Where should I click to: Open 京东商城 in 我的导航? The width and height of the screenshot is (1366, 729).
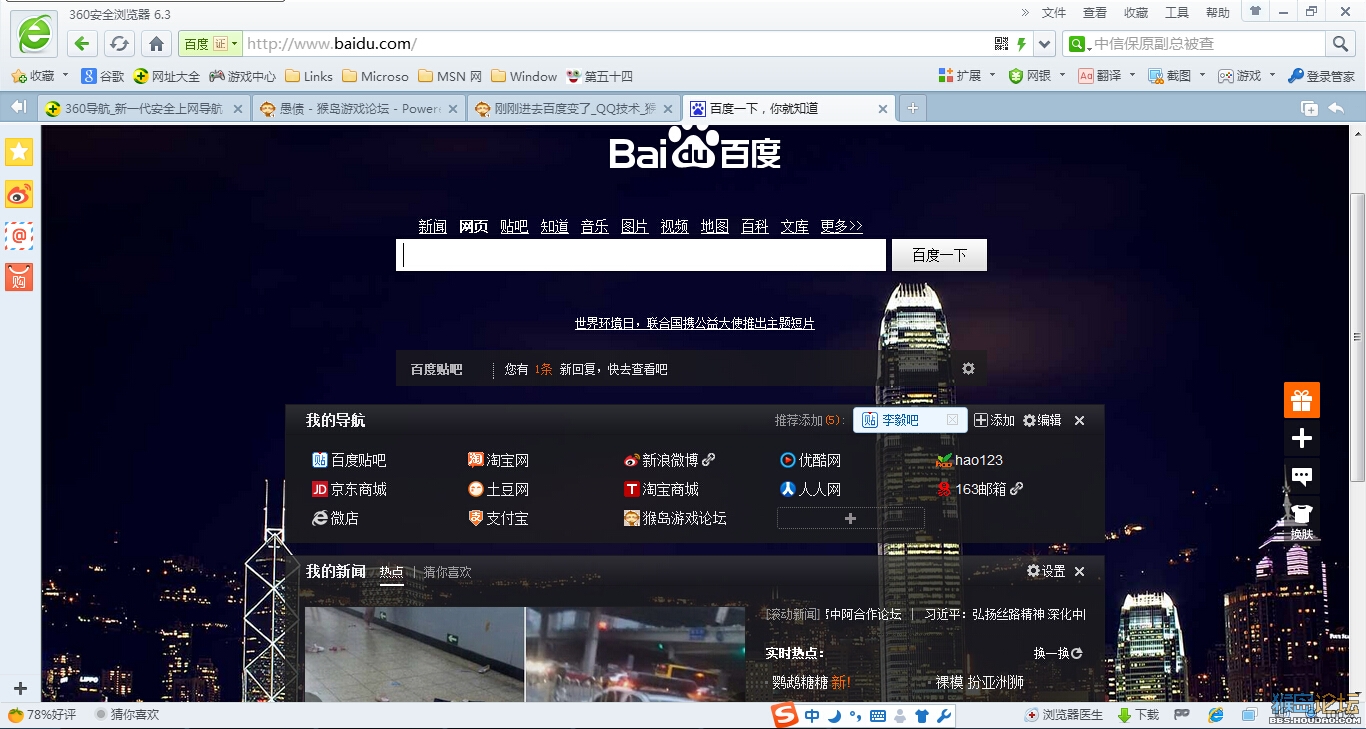pos(349,489)
